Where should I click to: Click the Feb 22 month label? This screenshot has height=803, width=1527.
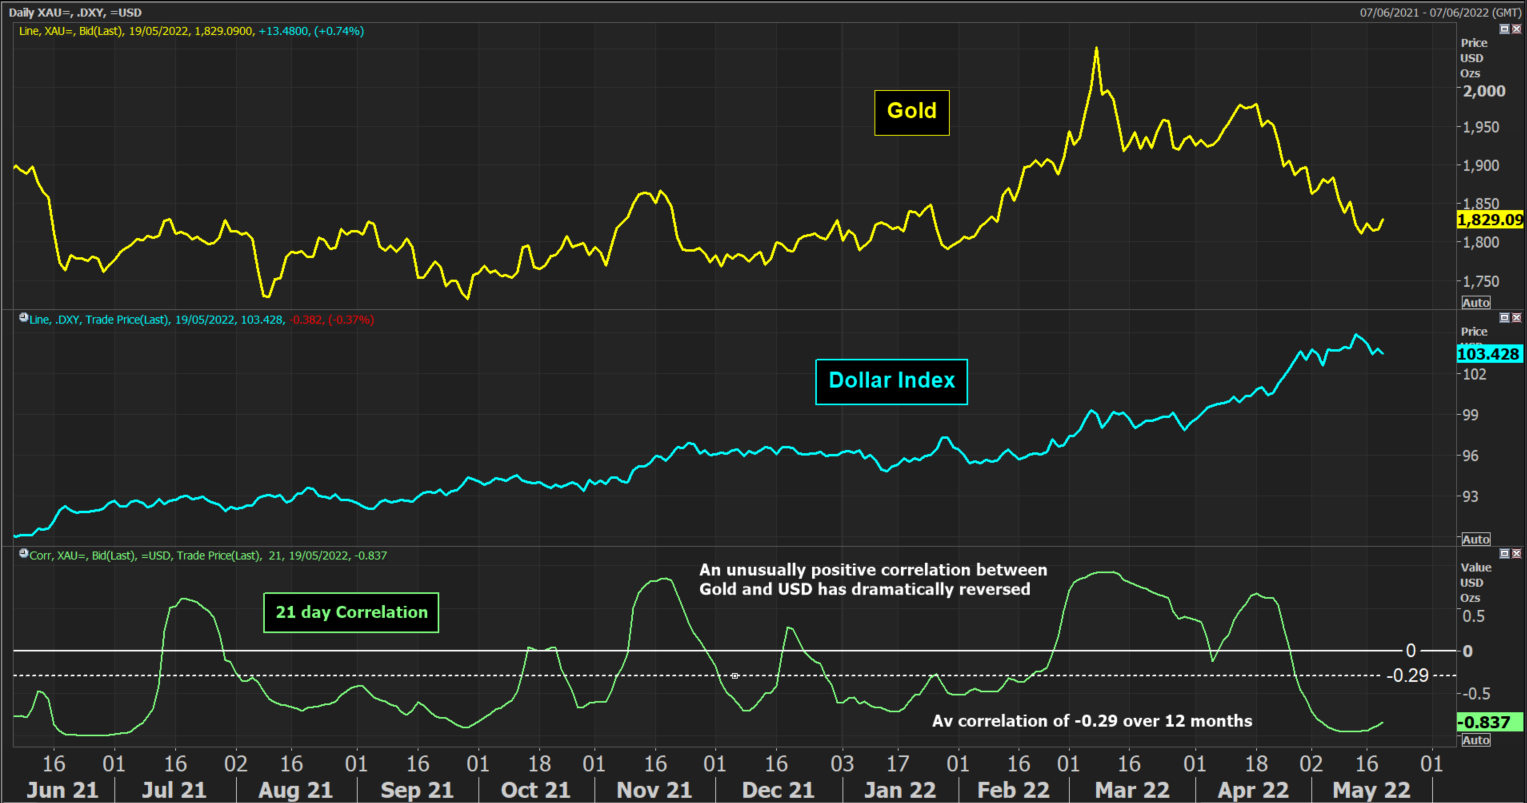[x=1014, y=790]
